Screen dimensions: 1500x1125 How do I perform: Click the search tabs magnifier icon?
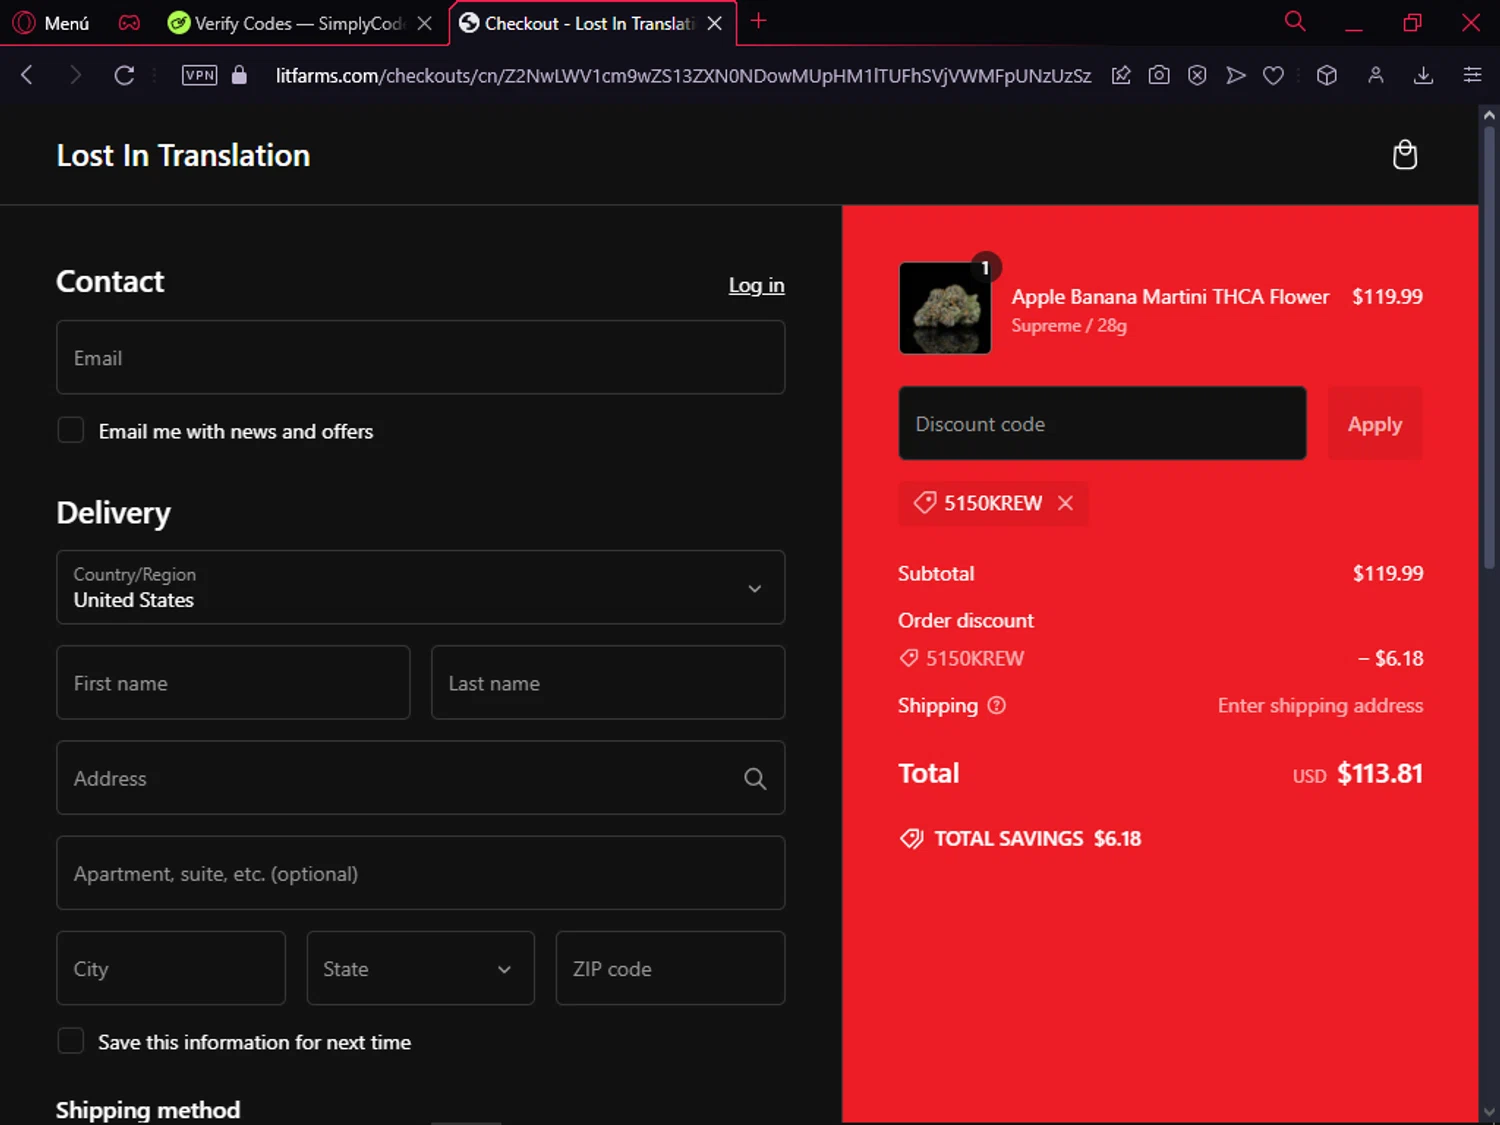point(1295,21)
